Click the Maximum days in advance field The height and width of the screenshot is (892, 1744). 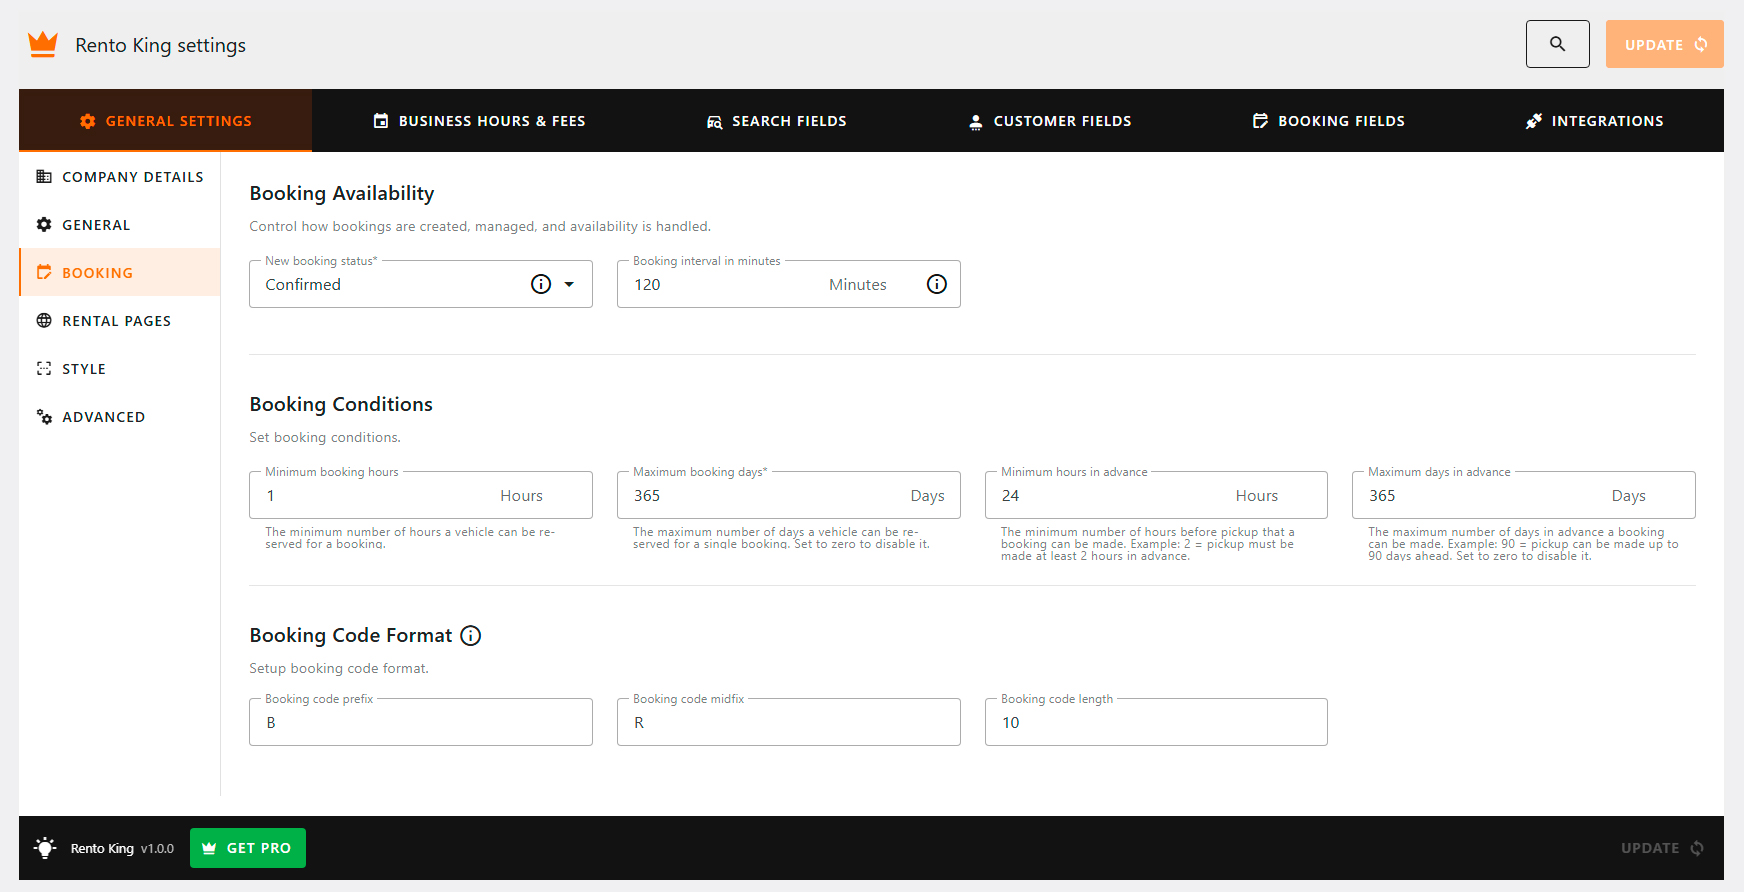pyautogui.click(x=1524, y=495)
